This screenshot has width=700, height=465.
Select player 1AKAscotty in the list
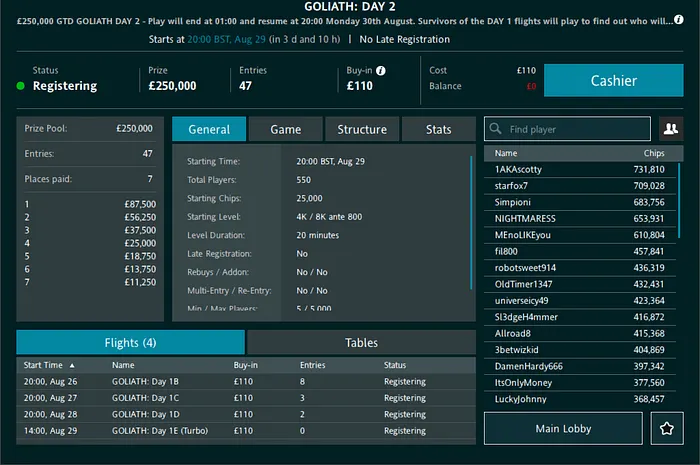(x=575, y=170)
